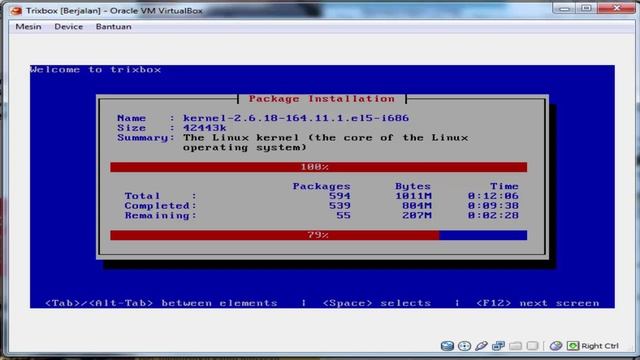Viewport: 640px width, 360px height.
Task: Click the Package Installation dialog title
Action: click(x=322, y=99)
